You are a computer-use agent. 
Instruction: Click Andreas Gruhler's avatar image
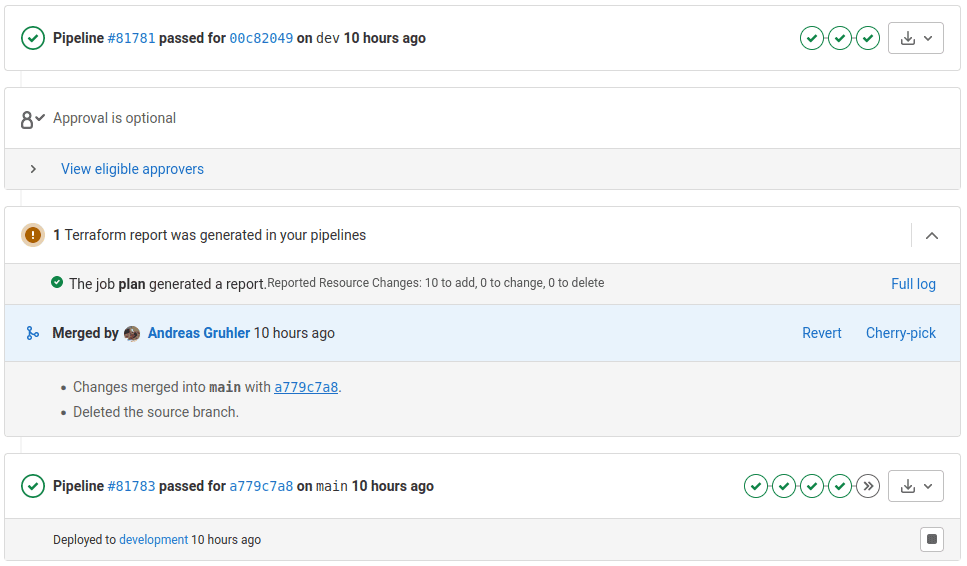[x=132, y=334]
